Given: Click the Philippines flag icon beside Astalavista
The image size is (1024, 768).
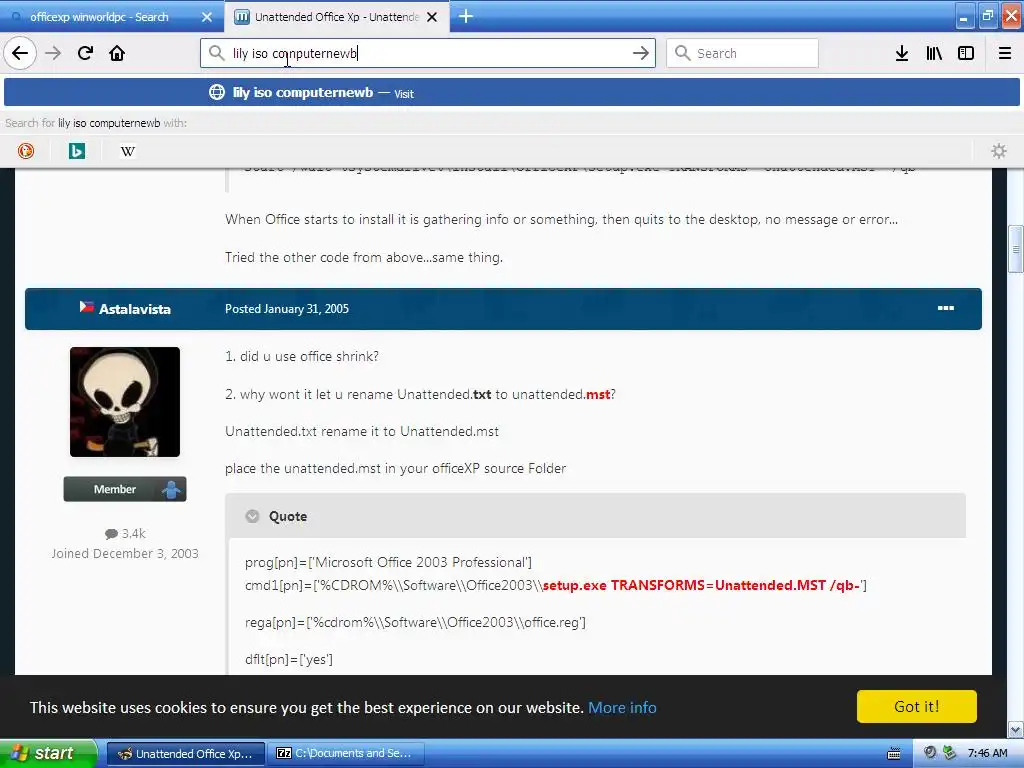Looking at the screenshot, I should coord(86,307).
